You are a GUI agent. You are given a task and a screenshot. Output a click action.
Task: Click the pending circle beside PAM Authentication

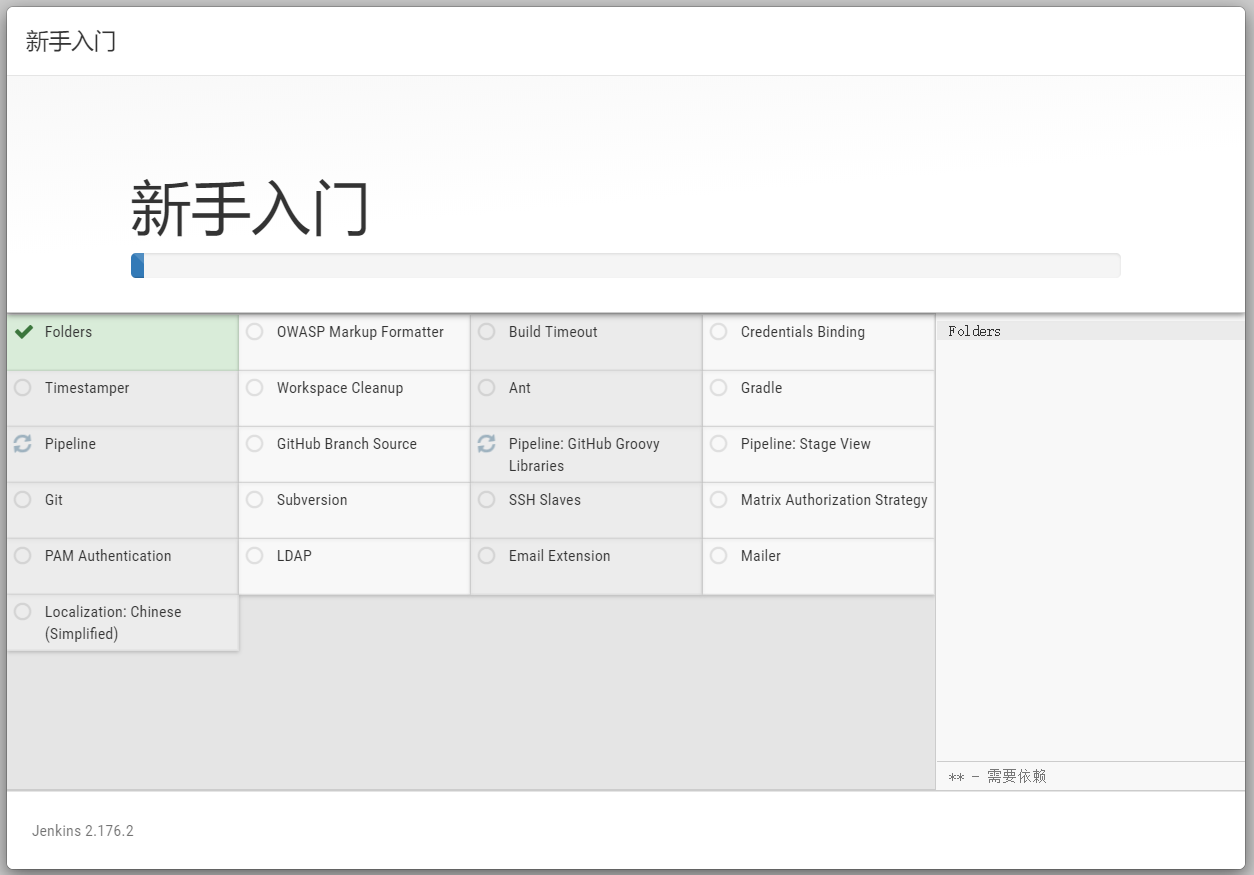tap(22, 556)
